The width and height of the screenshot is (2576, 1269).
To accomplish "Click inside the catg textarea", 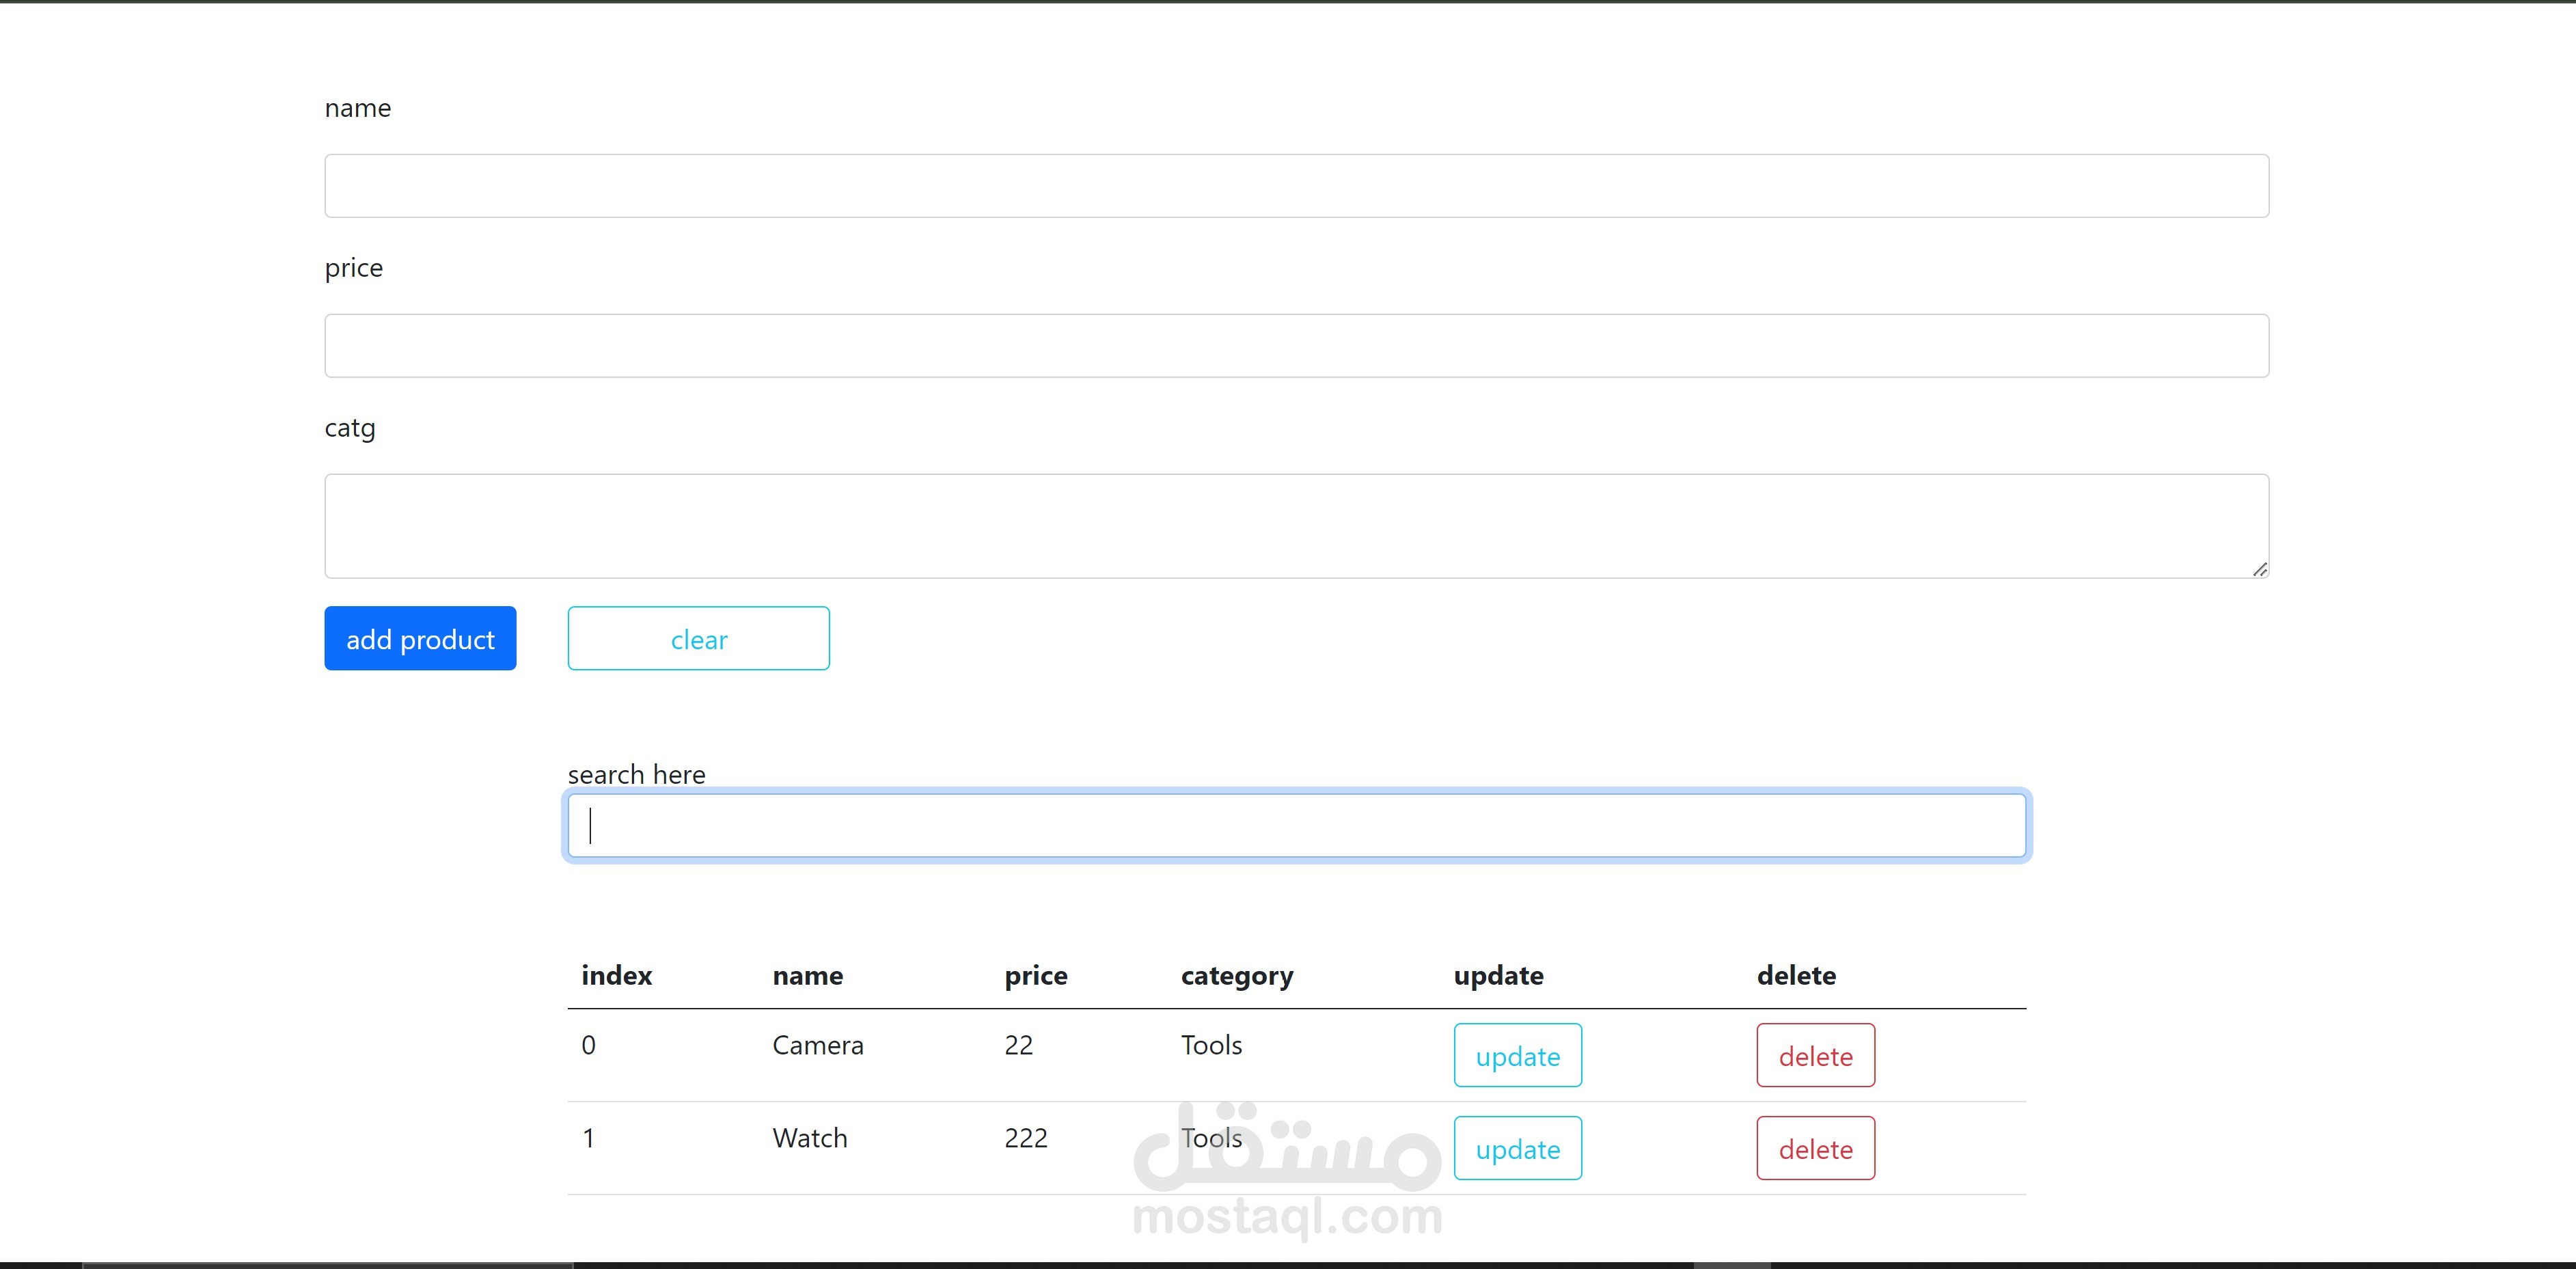I will pos(1296,526).
